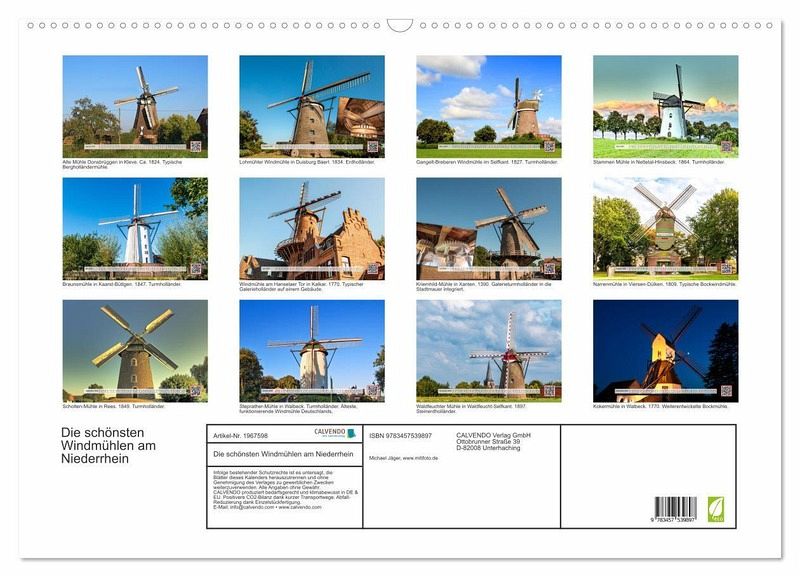This screenshot has width=800, height=577.
Task: Click the QR code on the Scholten-Mühle photo
Action: tap(196, 391)
